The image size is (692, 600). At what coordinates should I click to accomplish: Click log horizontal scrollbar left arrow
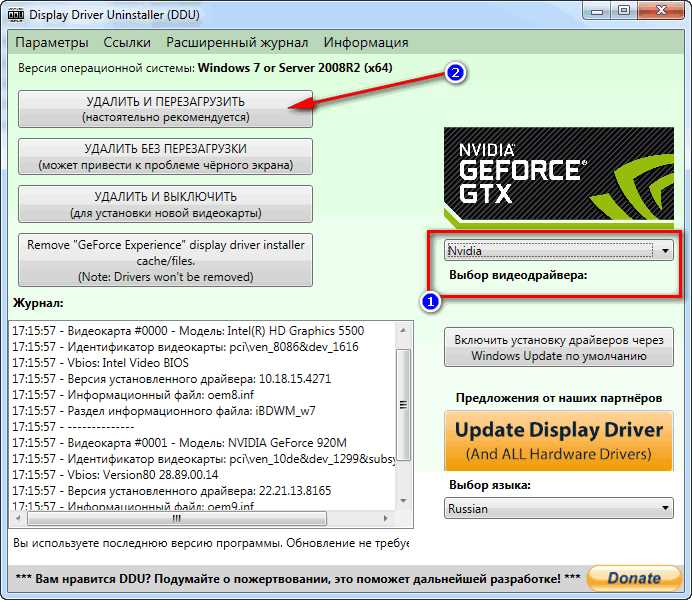19,518
